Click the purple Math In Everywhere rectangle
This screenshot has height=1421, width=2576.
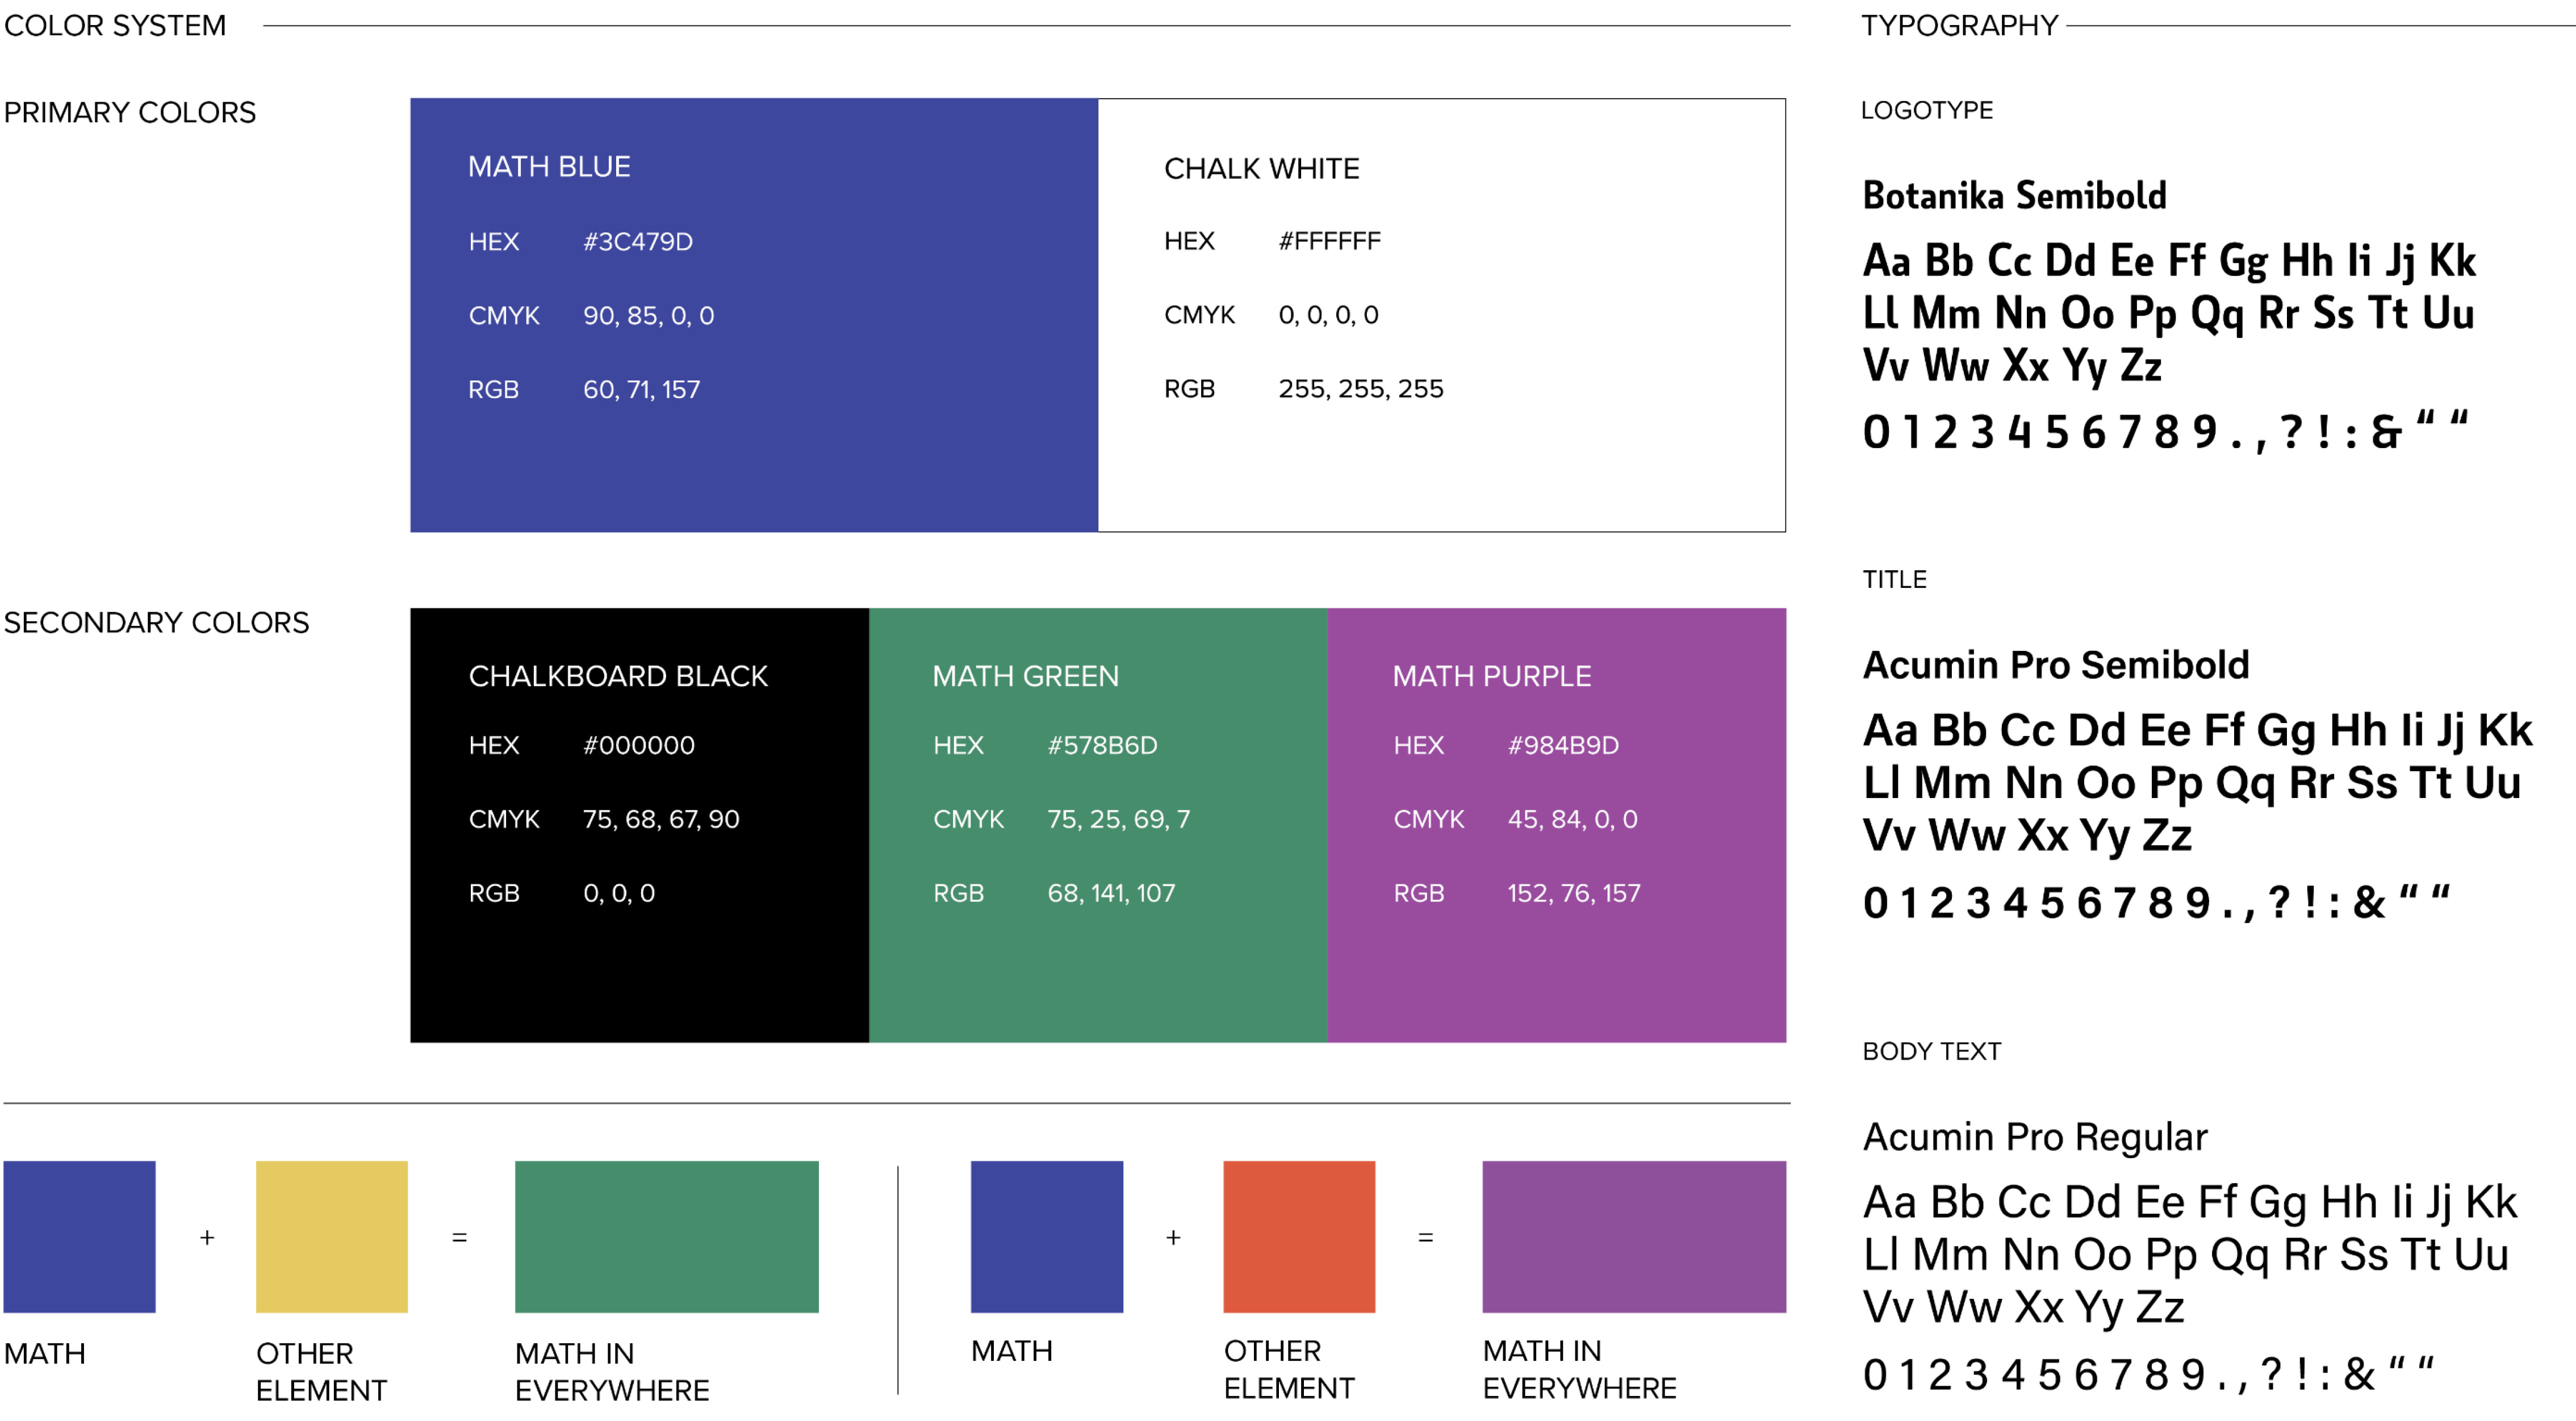point(1633,1236)
